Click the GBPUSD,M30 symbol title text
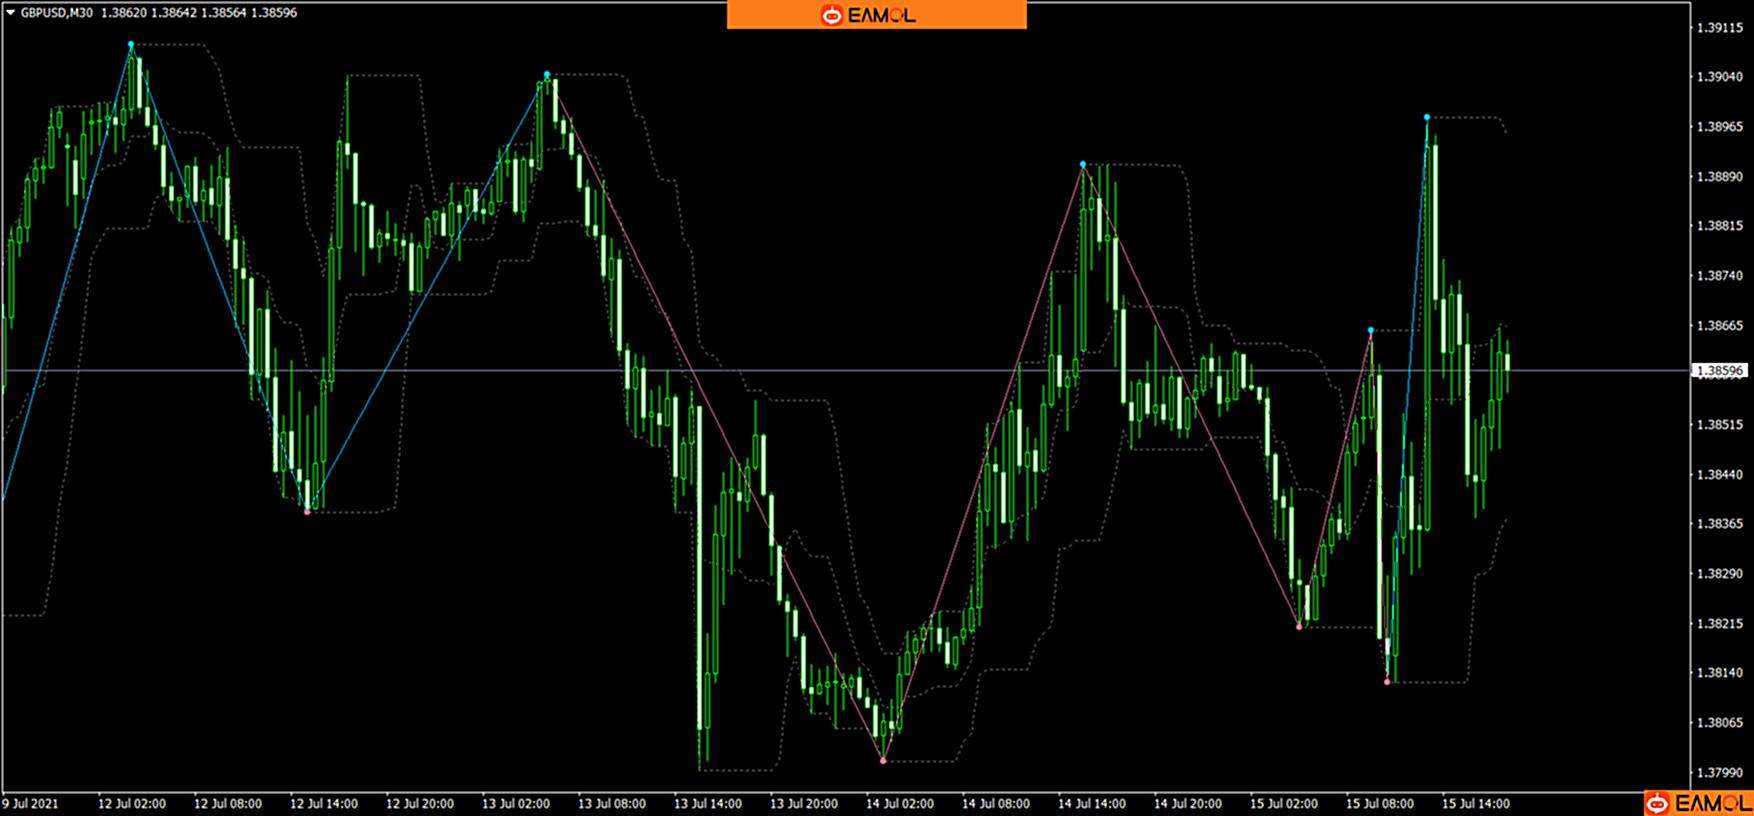 tap(58, 13)
